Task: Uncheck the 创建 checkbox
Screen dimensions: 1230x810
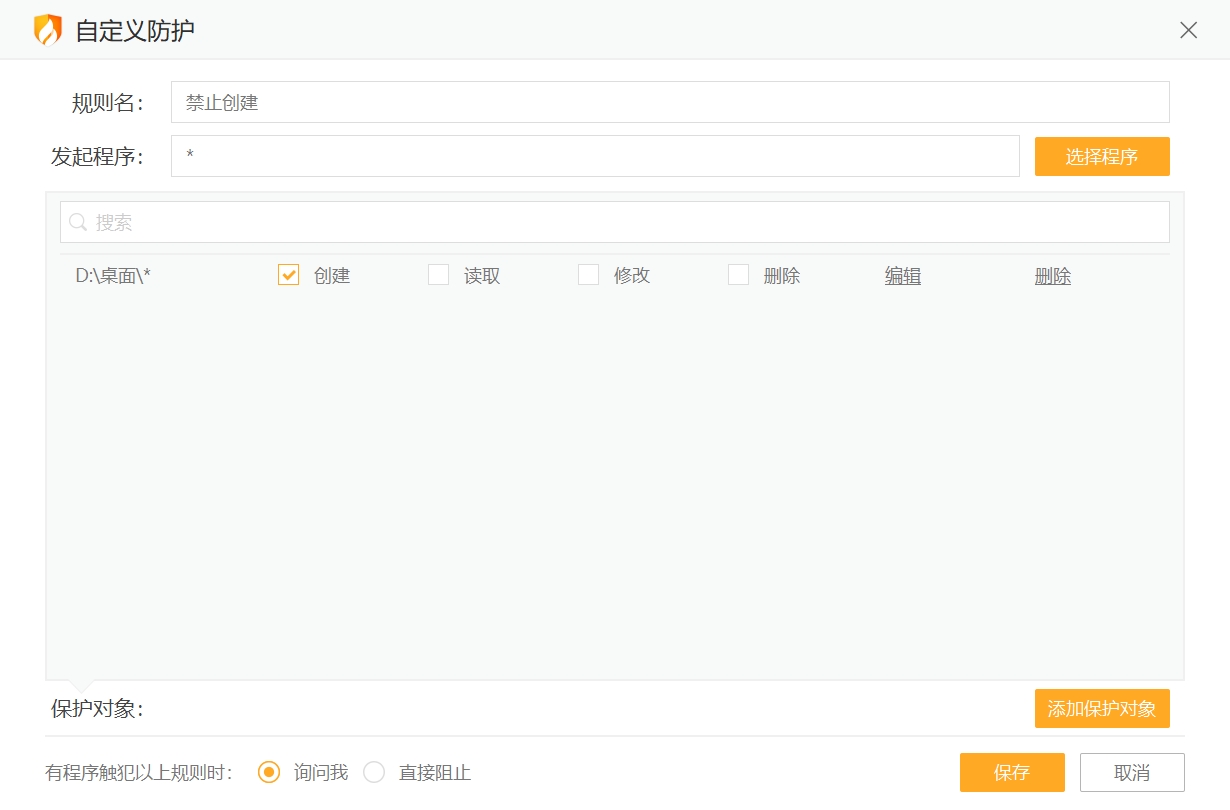Action: point(288,274)
